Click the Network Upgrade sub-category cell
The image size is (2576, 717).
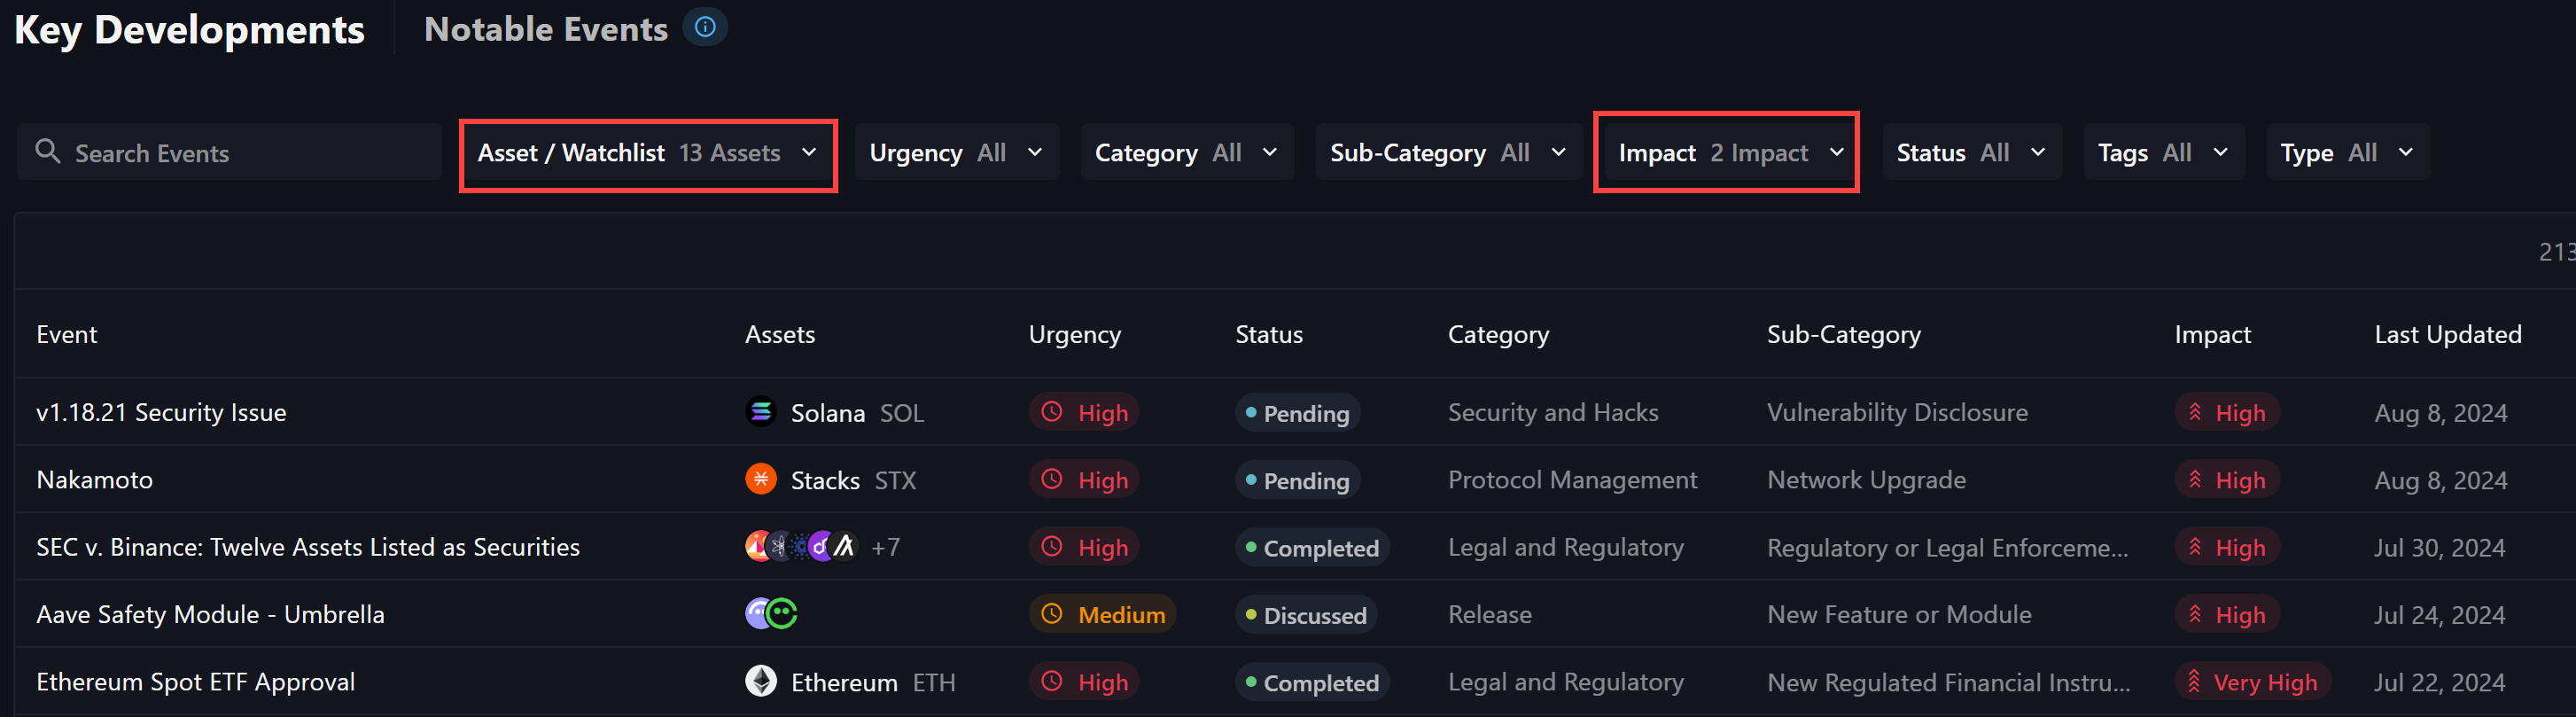click(1866, 479)
